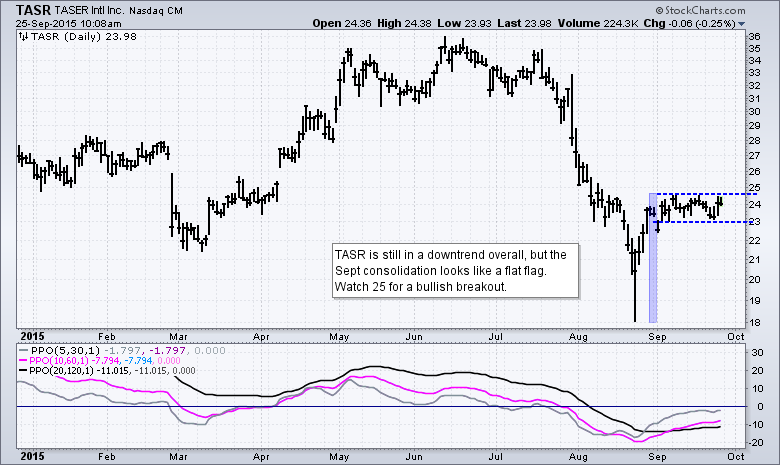Viewport: 780px width, 465px height.
Task: Click the TASR ticker symbol heading
Action: [x=33, y=10]
